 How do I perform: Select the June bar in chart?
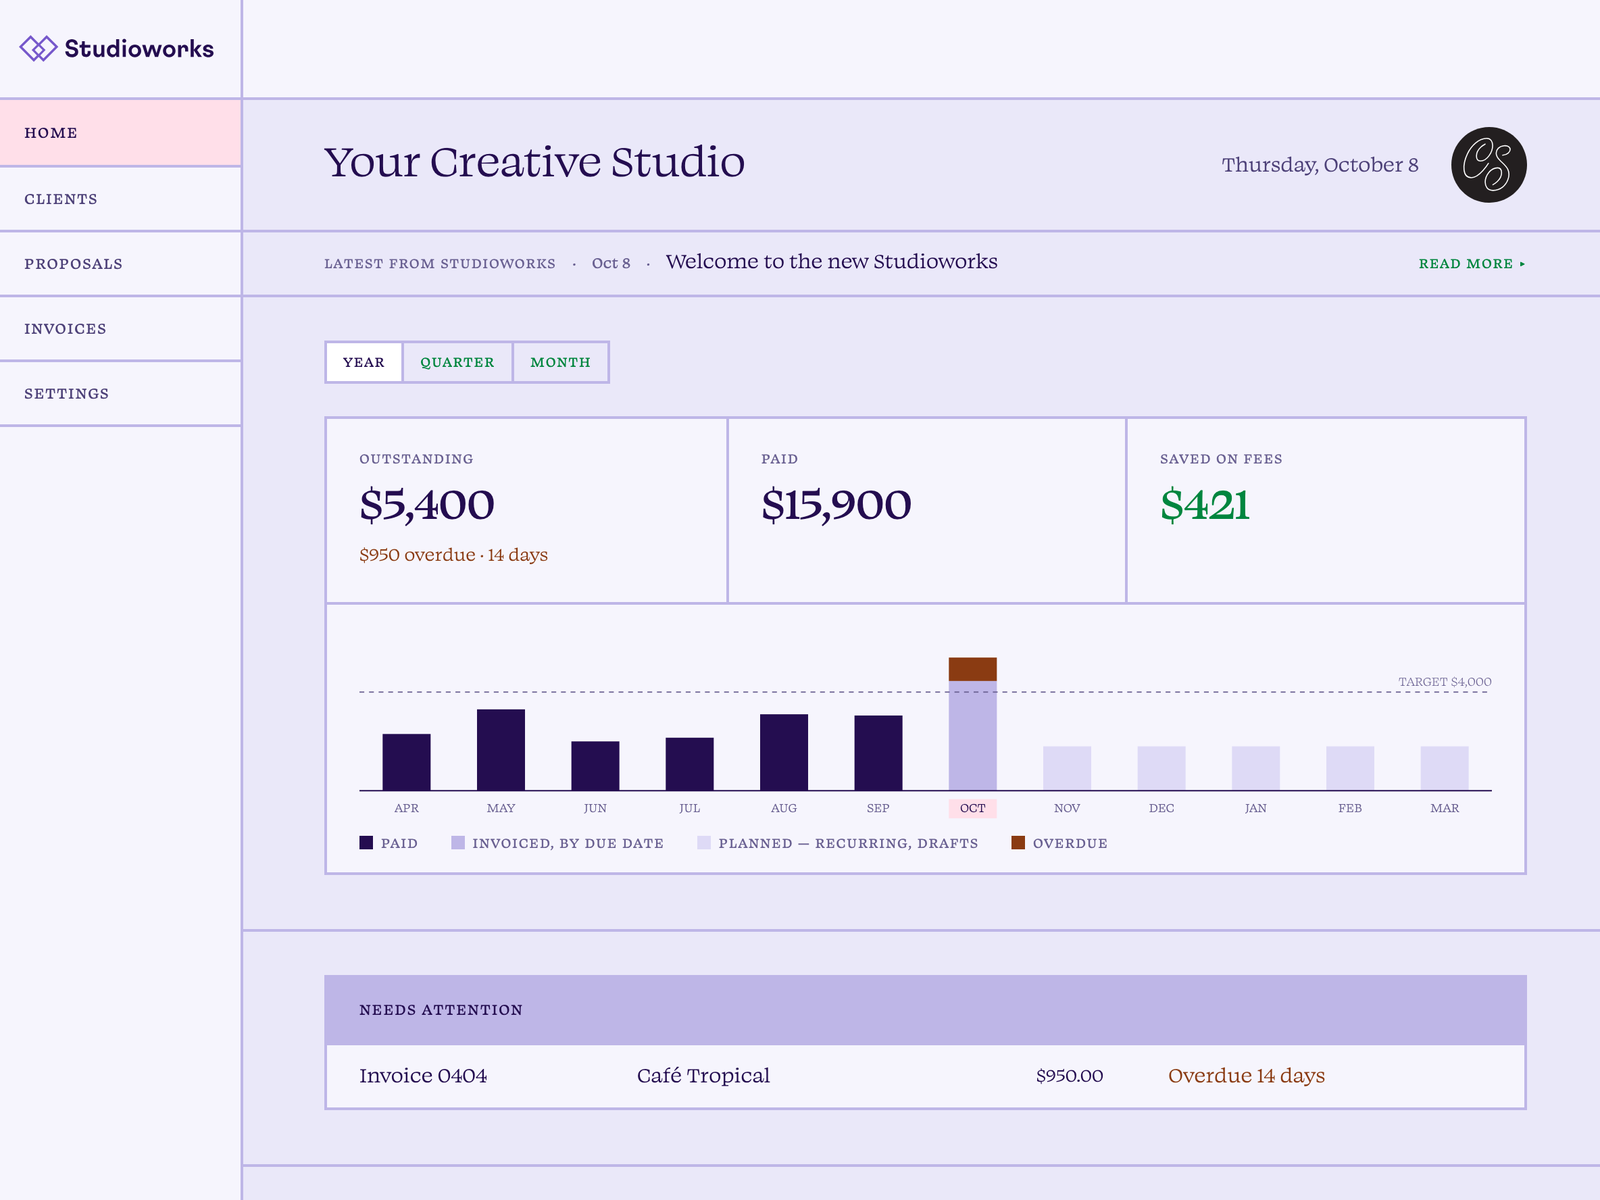(x=595, y=766)
